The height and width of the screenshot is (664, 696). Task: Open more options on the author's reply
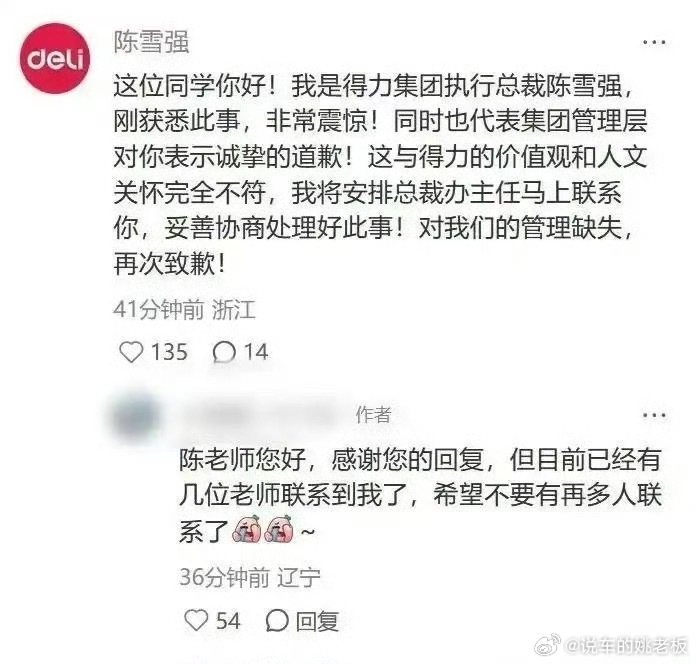click(654, 415)
